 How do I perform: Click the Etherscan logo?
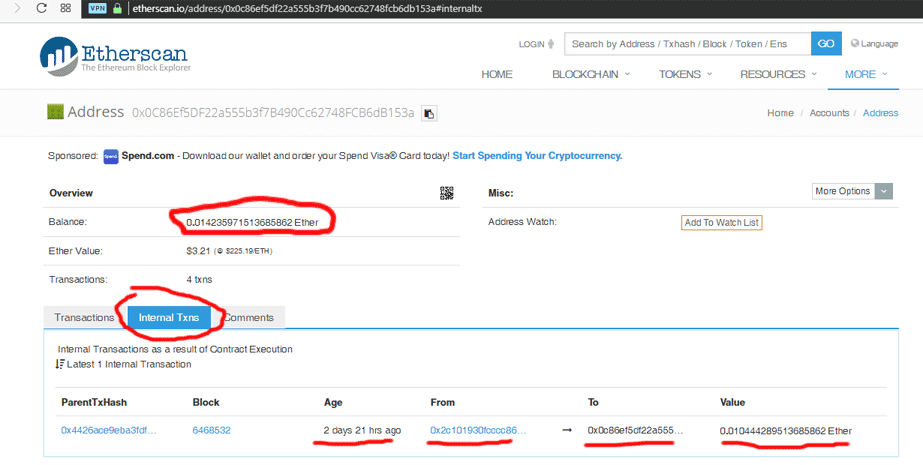(x=115, y=56)
